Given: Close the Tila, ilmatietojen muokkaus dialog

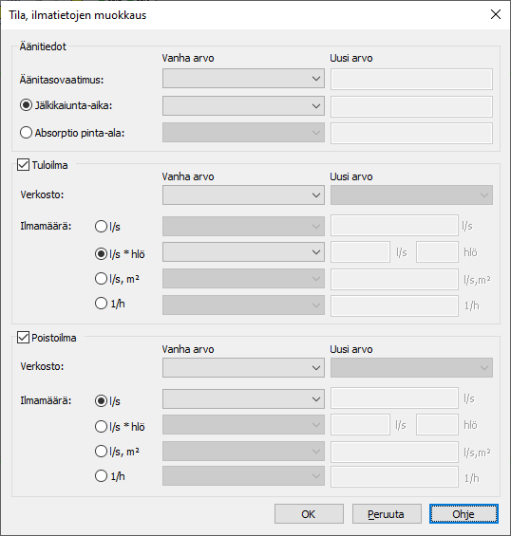Looking at the screenshot, I should (495, 14).
